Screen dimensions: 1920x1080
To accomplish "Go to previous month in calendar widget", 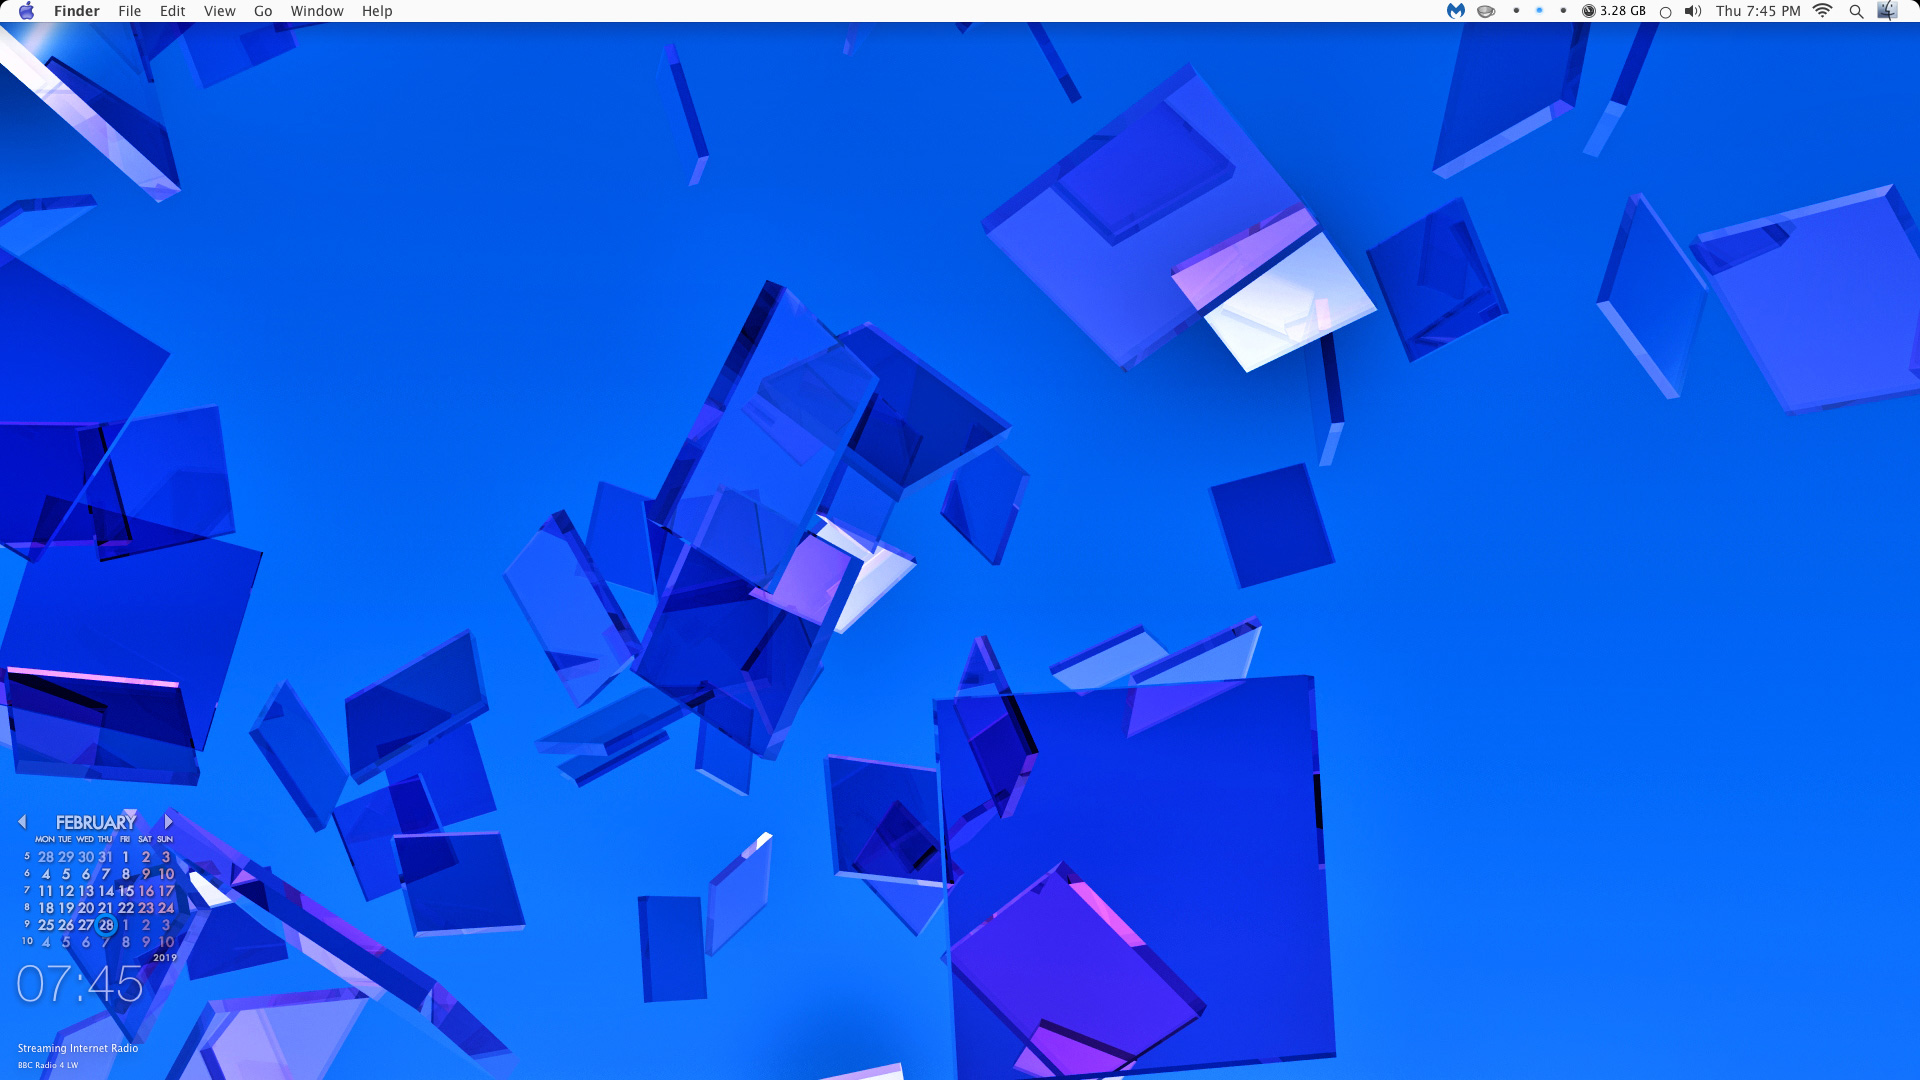I will pos(22,822).
